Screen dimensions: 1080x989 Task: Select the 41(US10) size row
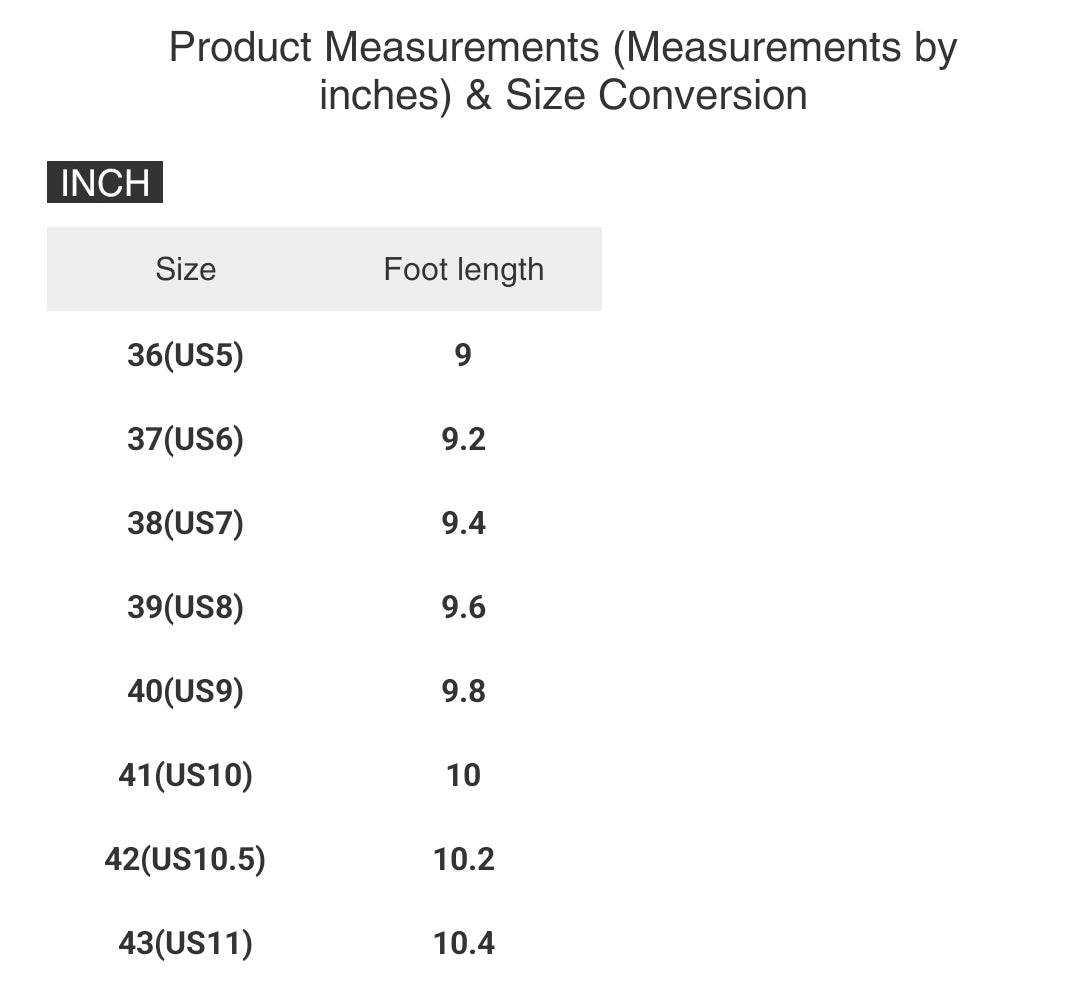point(185,775)
